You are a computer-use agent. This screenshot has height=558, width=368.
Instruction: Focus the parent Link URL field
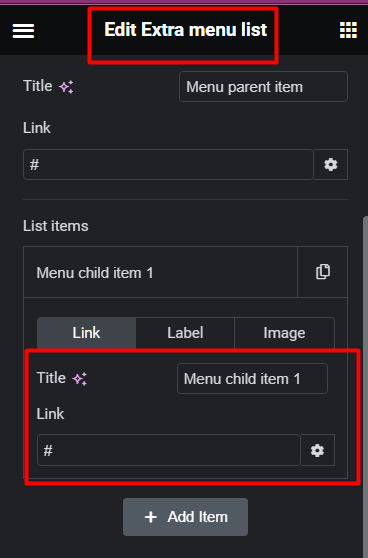click(x=168, y=164)
